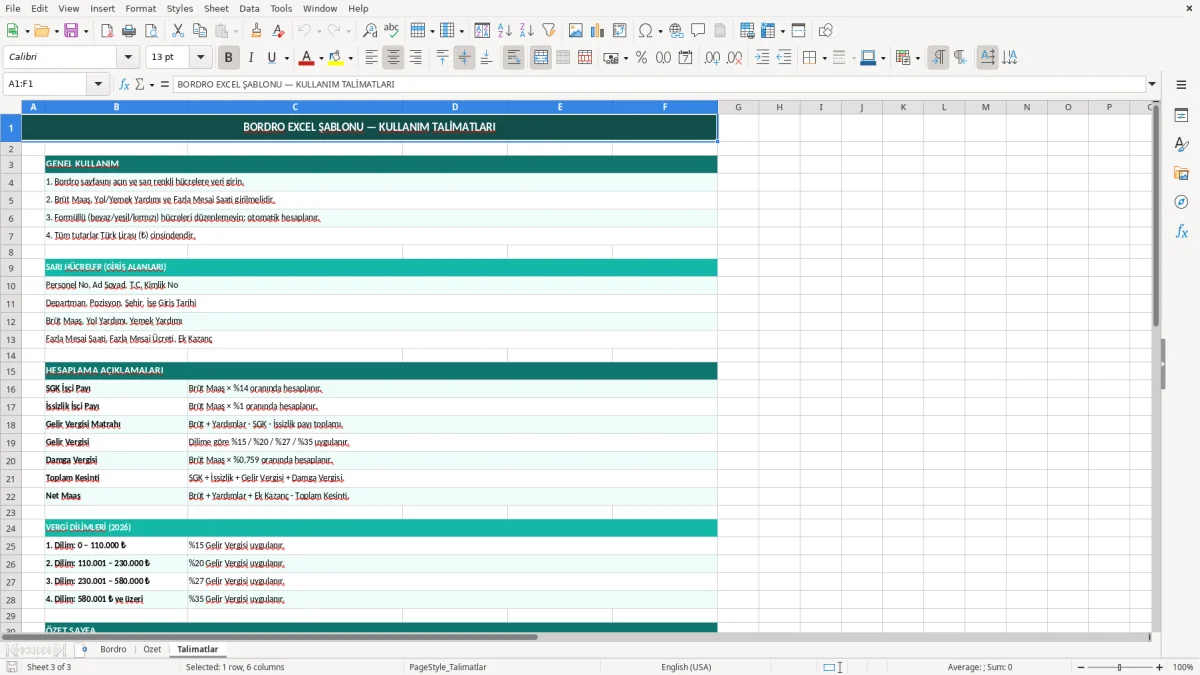
Task: Apply the red font color
Action: tap(307, 58)
